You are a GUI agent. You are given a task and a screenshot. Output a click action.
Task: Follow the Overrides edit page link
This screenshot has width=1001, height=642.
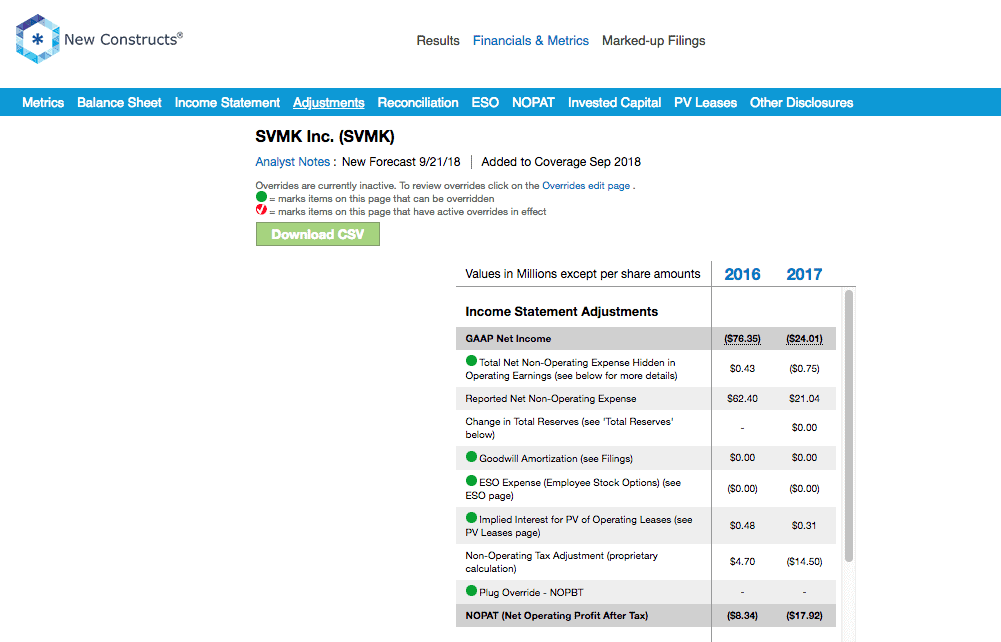(x=586, y=186)
